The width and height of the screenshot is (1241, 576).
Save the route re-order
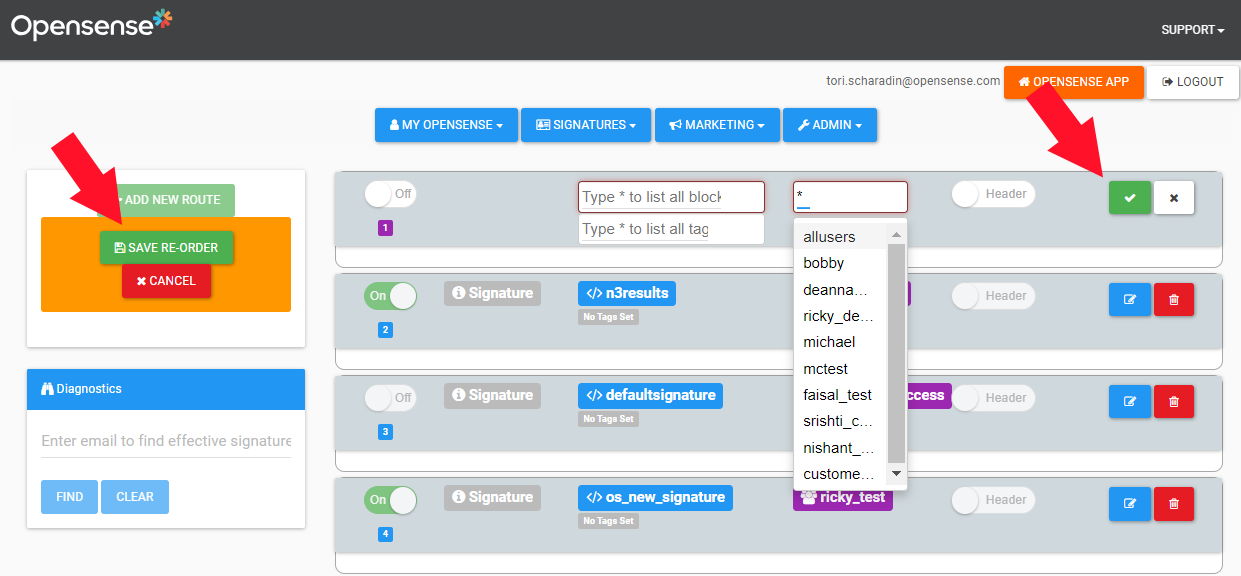pos(167,248)
